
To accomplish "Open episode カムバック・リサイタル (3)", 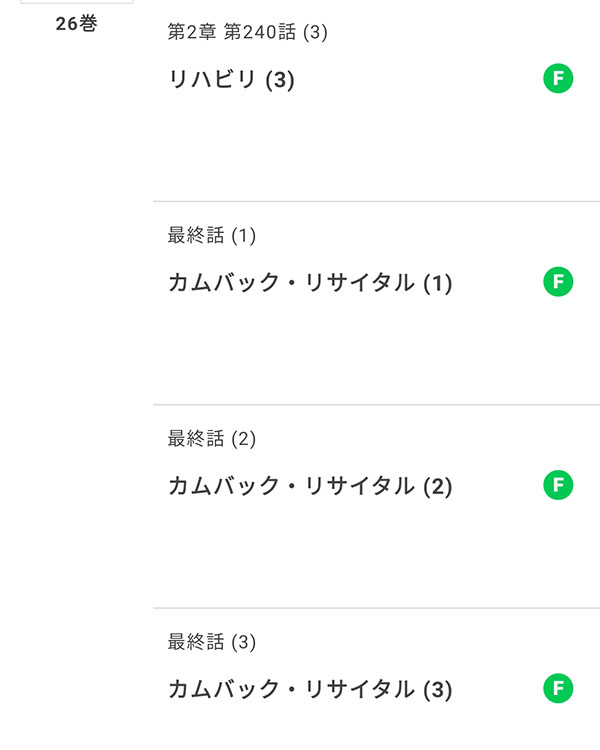I will (310, 689).
